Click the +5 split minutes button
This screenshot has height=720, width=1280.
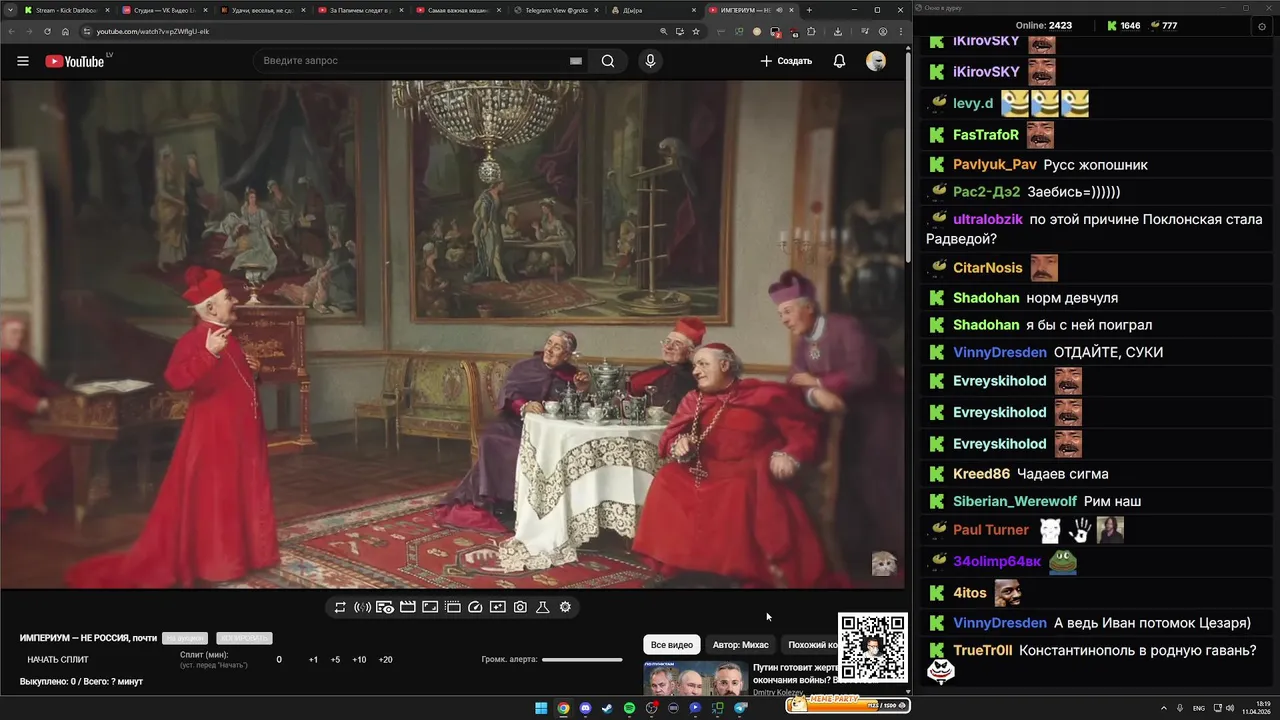335,660
